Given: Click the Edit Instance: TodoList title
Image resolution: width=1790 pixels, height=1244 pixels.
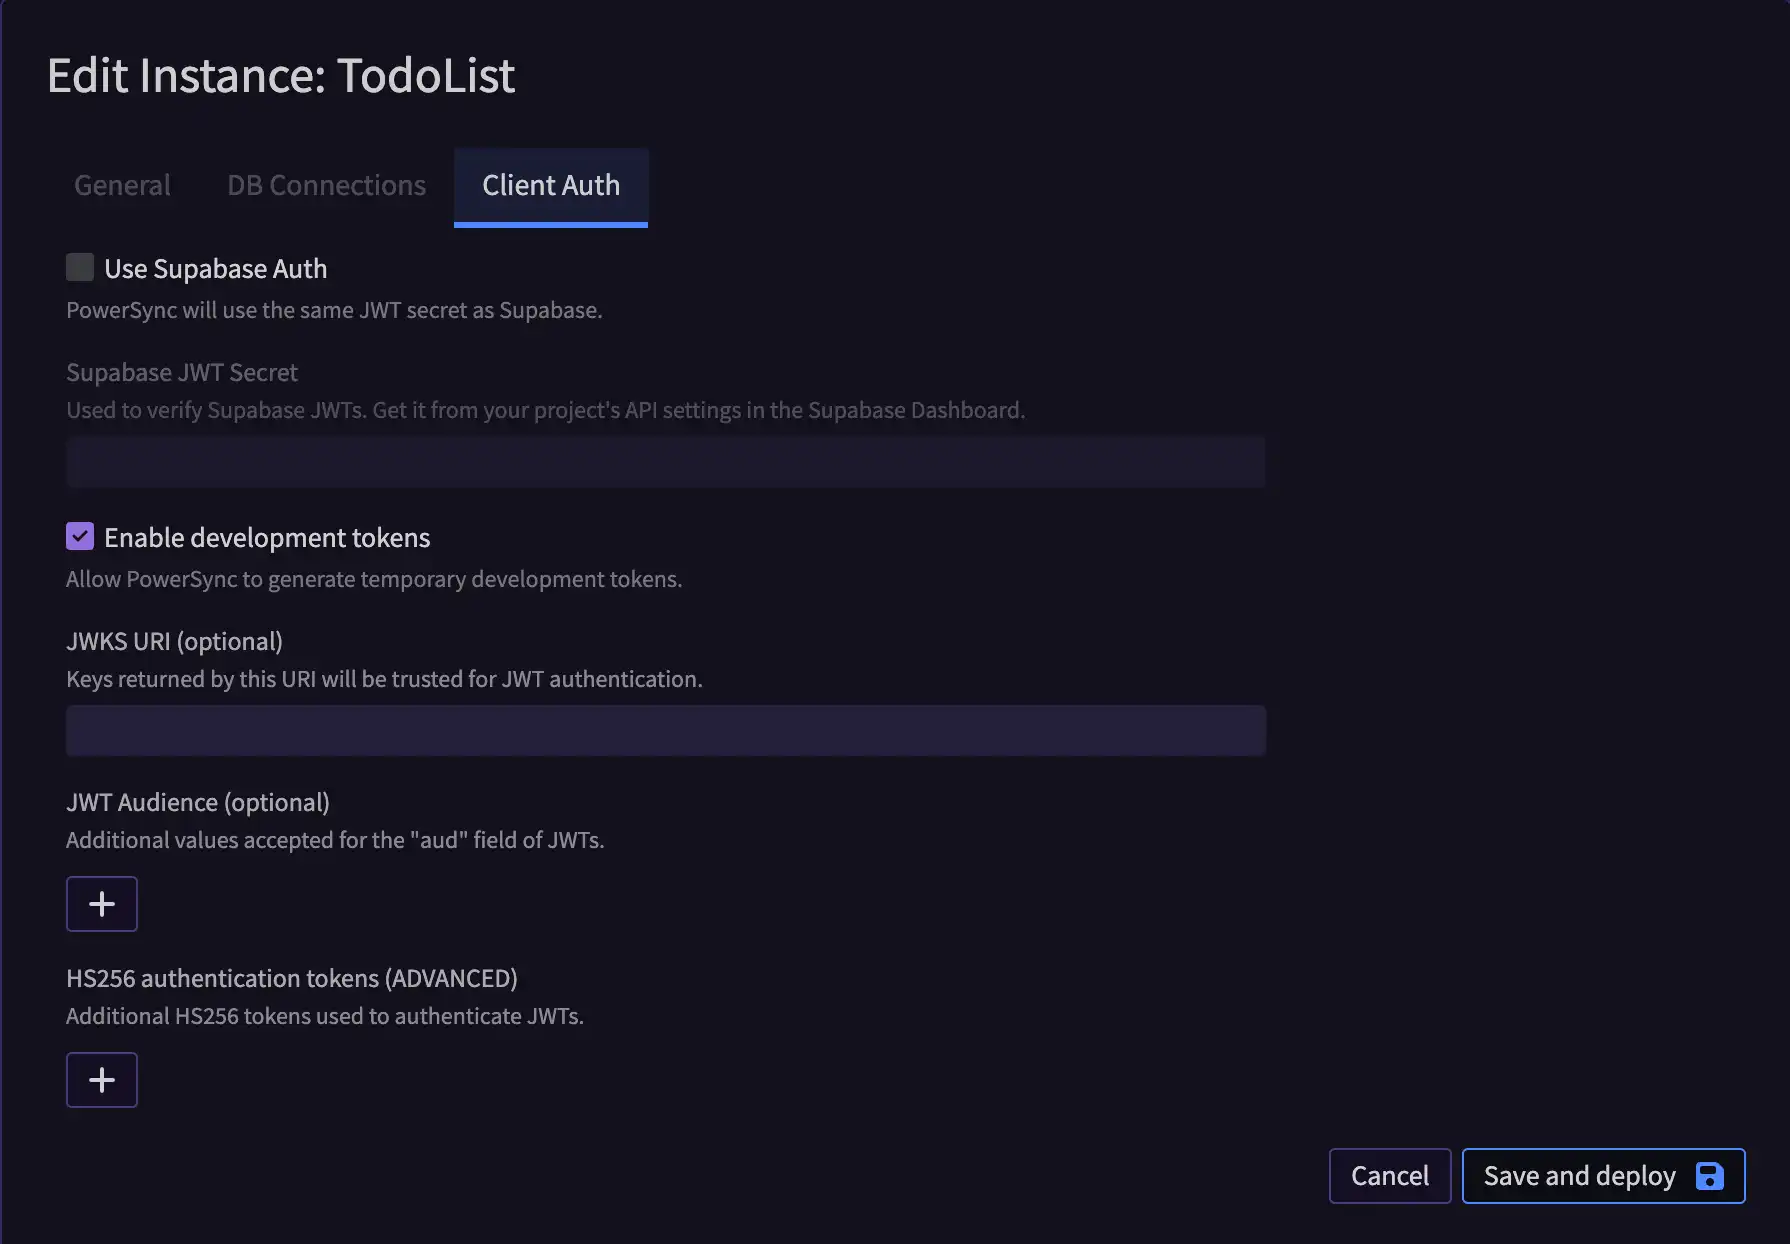Looking at the screenshot, I should coord(282,75).
